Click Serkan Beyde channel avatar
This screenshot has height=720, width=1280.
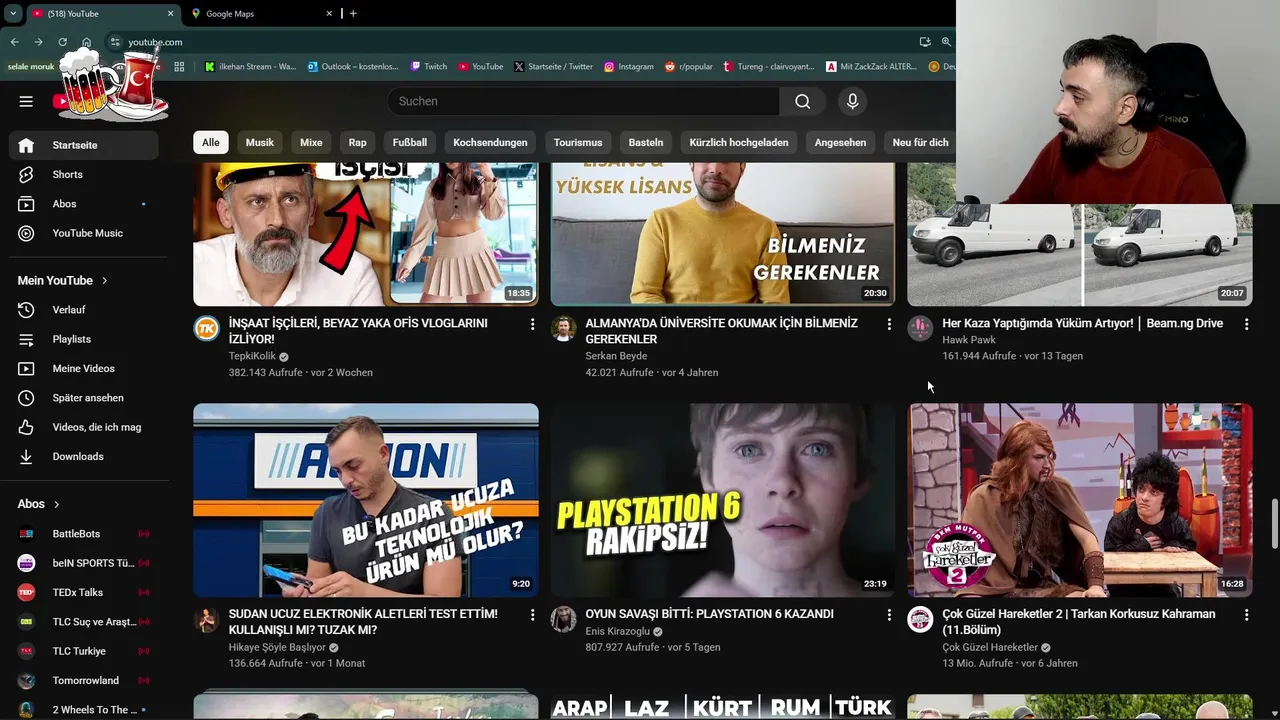tap(563, 329)
